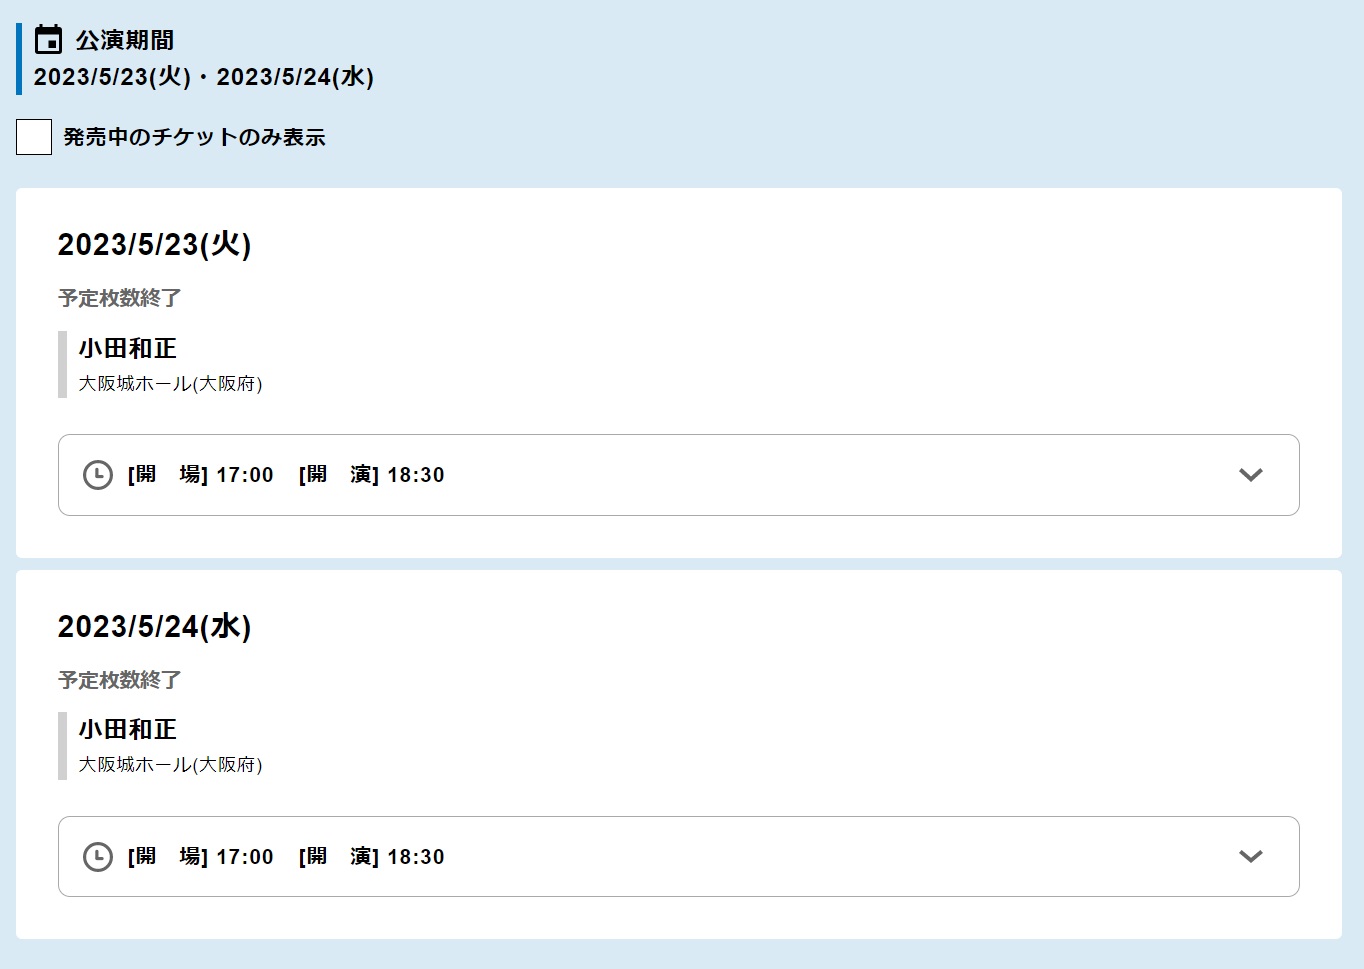Enable the 発売中のチケットのみ表示 checkbox

(x=34, y=137)
